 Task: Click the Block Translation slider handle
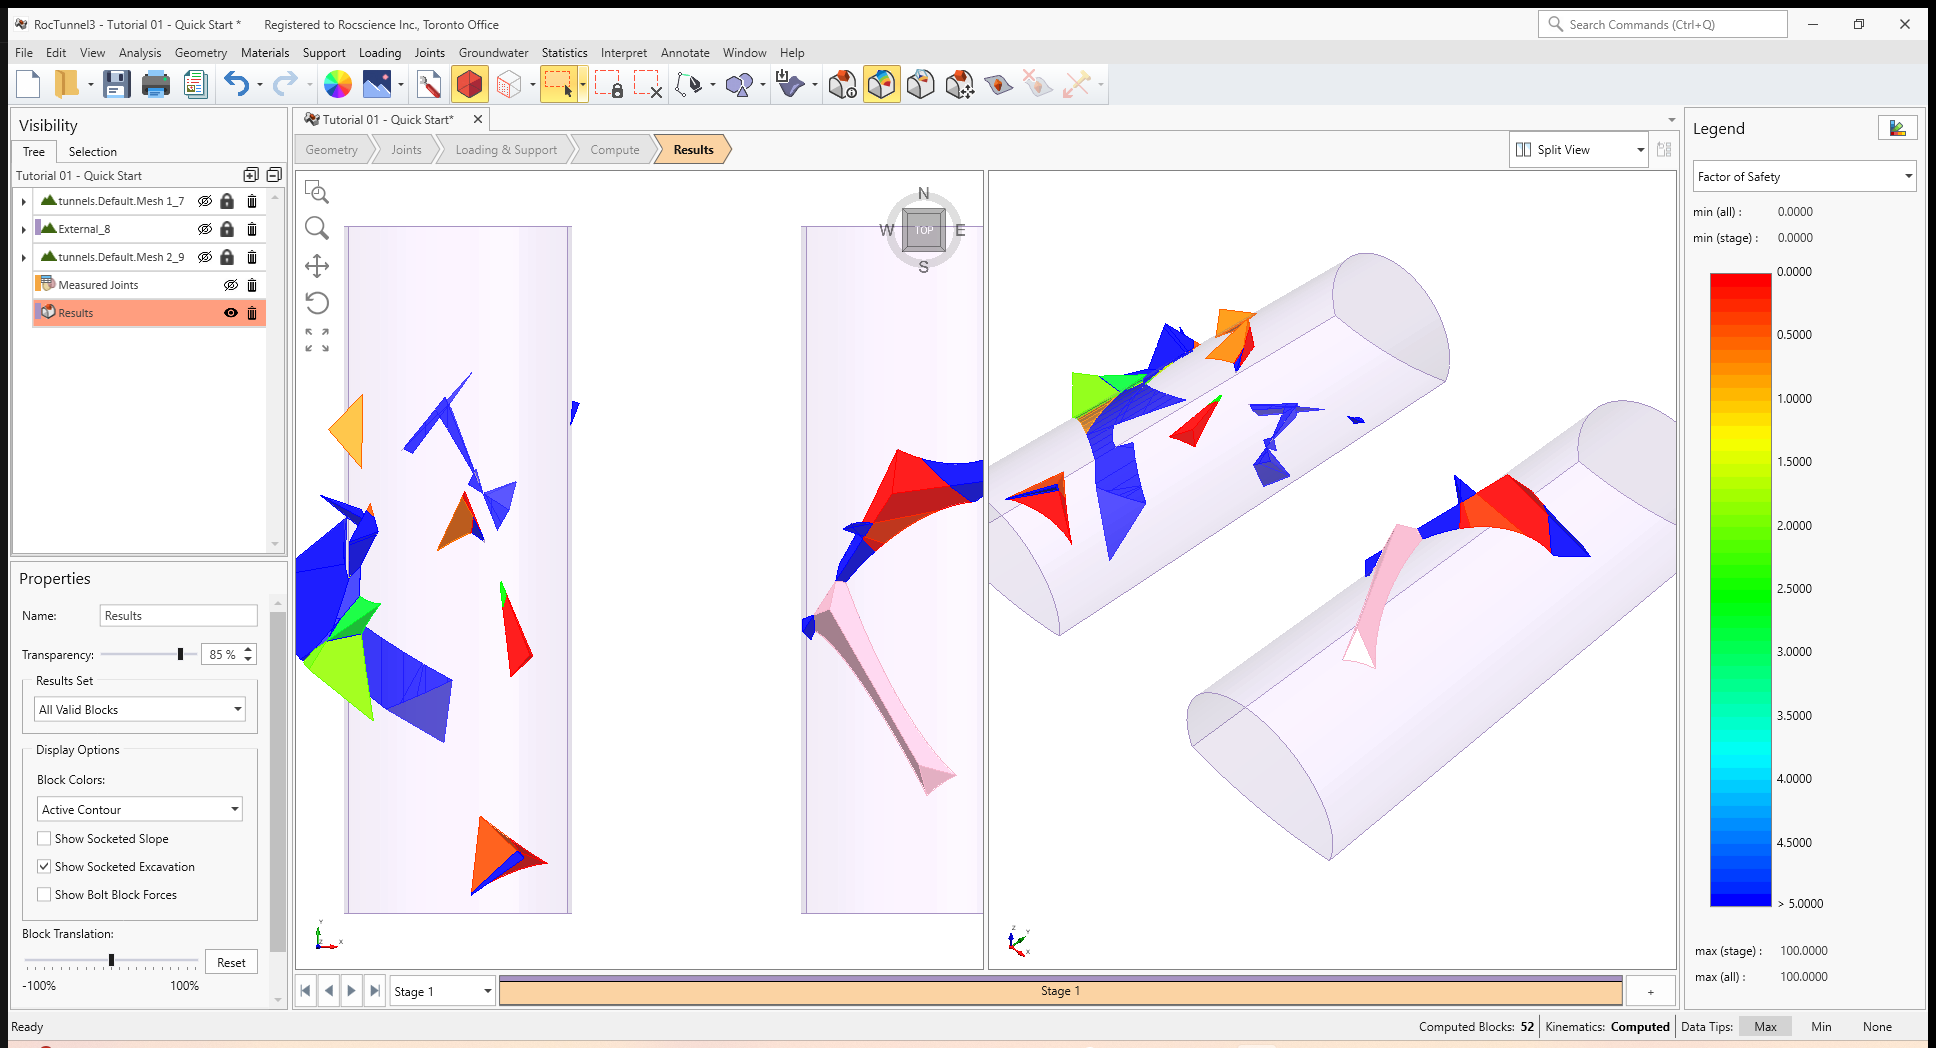tap(111, 960)
